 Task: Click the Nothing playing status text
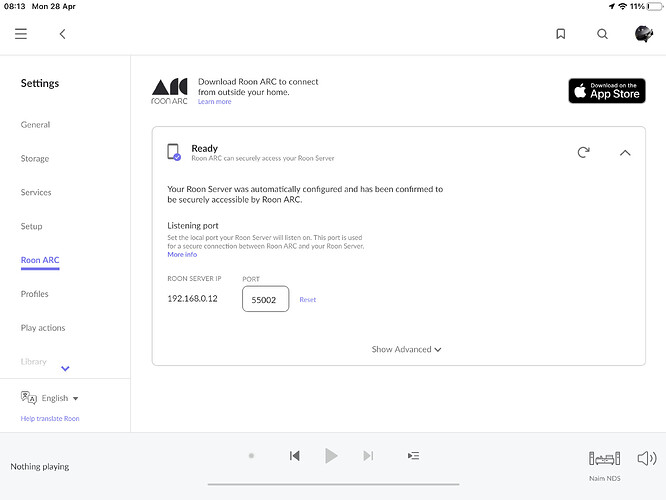pyautogui.click(x=40, y=466)
